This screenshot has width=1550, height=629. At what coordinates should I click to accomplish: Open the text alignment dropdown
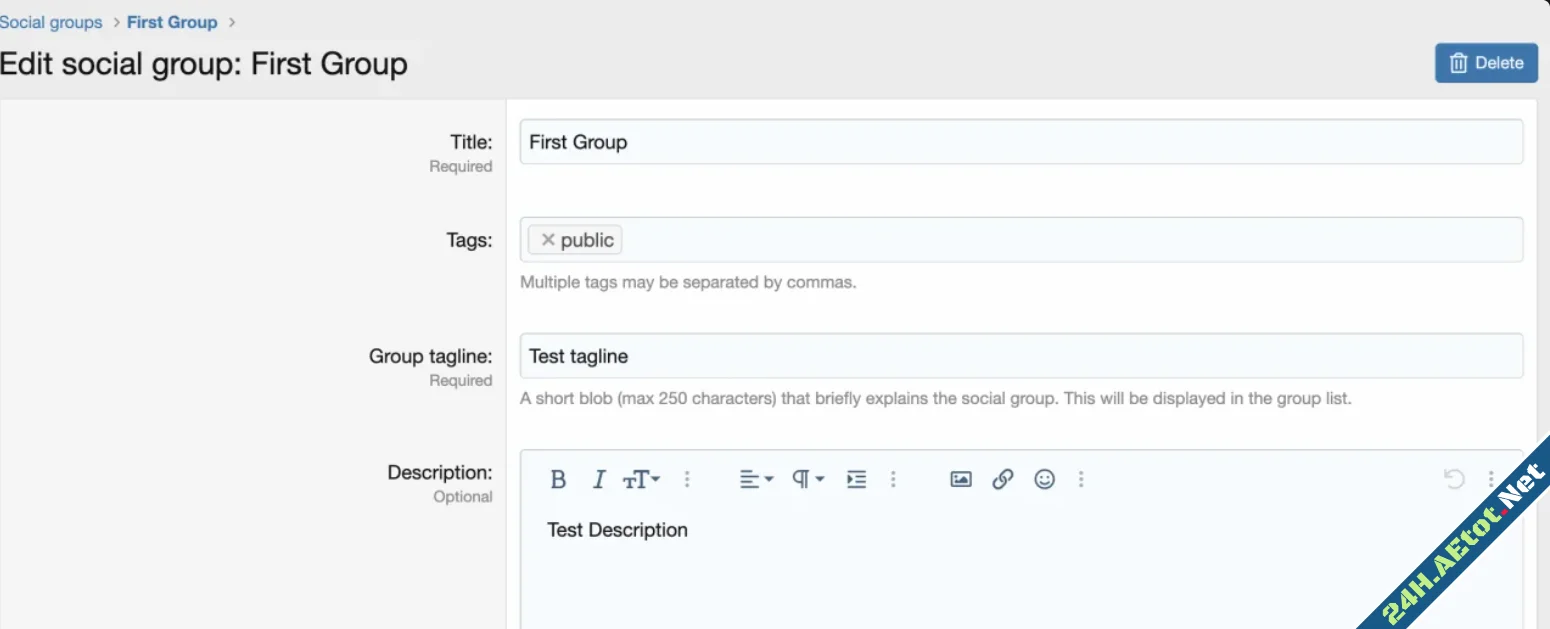pyautogui.click(x=756, y=480)
